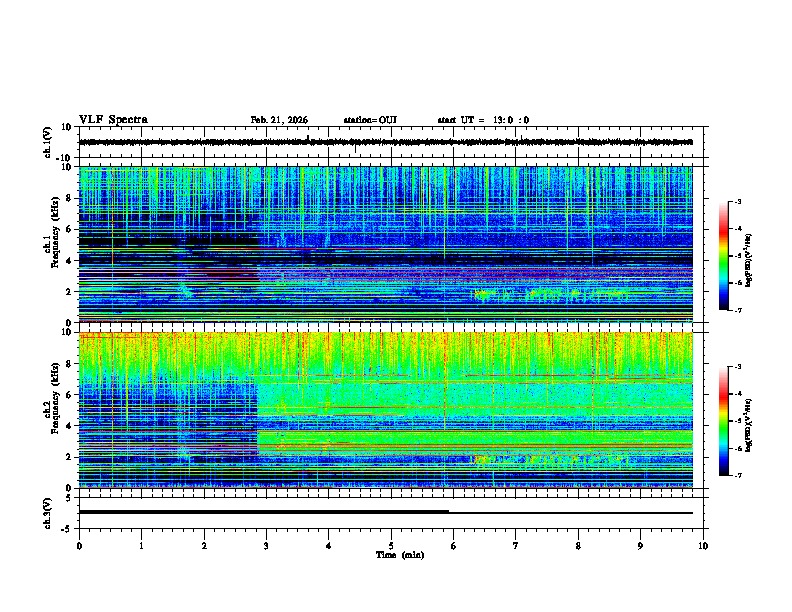Click the time axis tick label "1"

coord(141,546)
